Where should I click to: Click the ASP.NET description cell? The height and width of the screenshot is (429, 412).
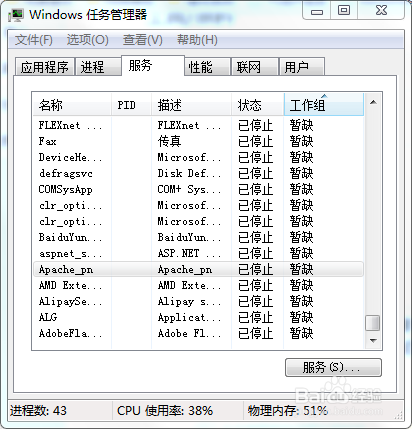[x=189, y=253]
